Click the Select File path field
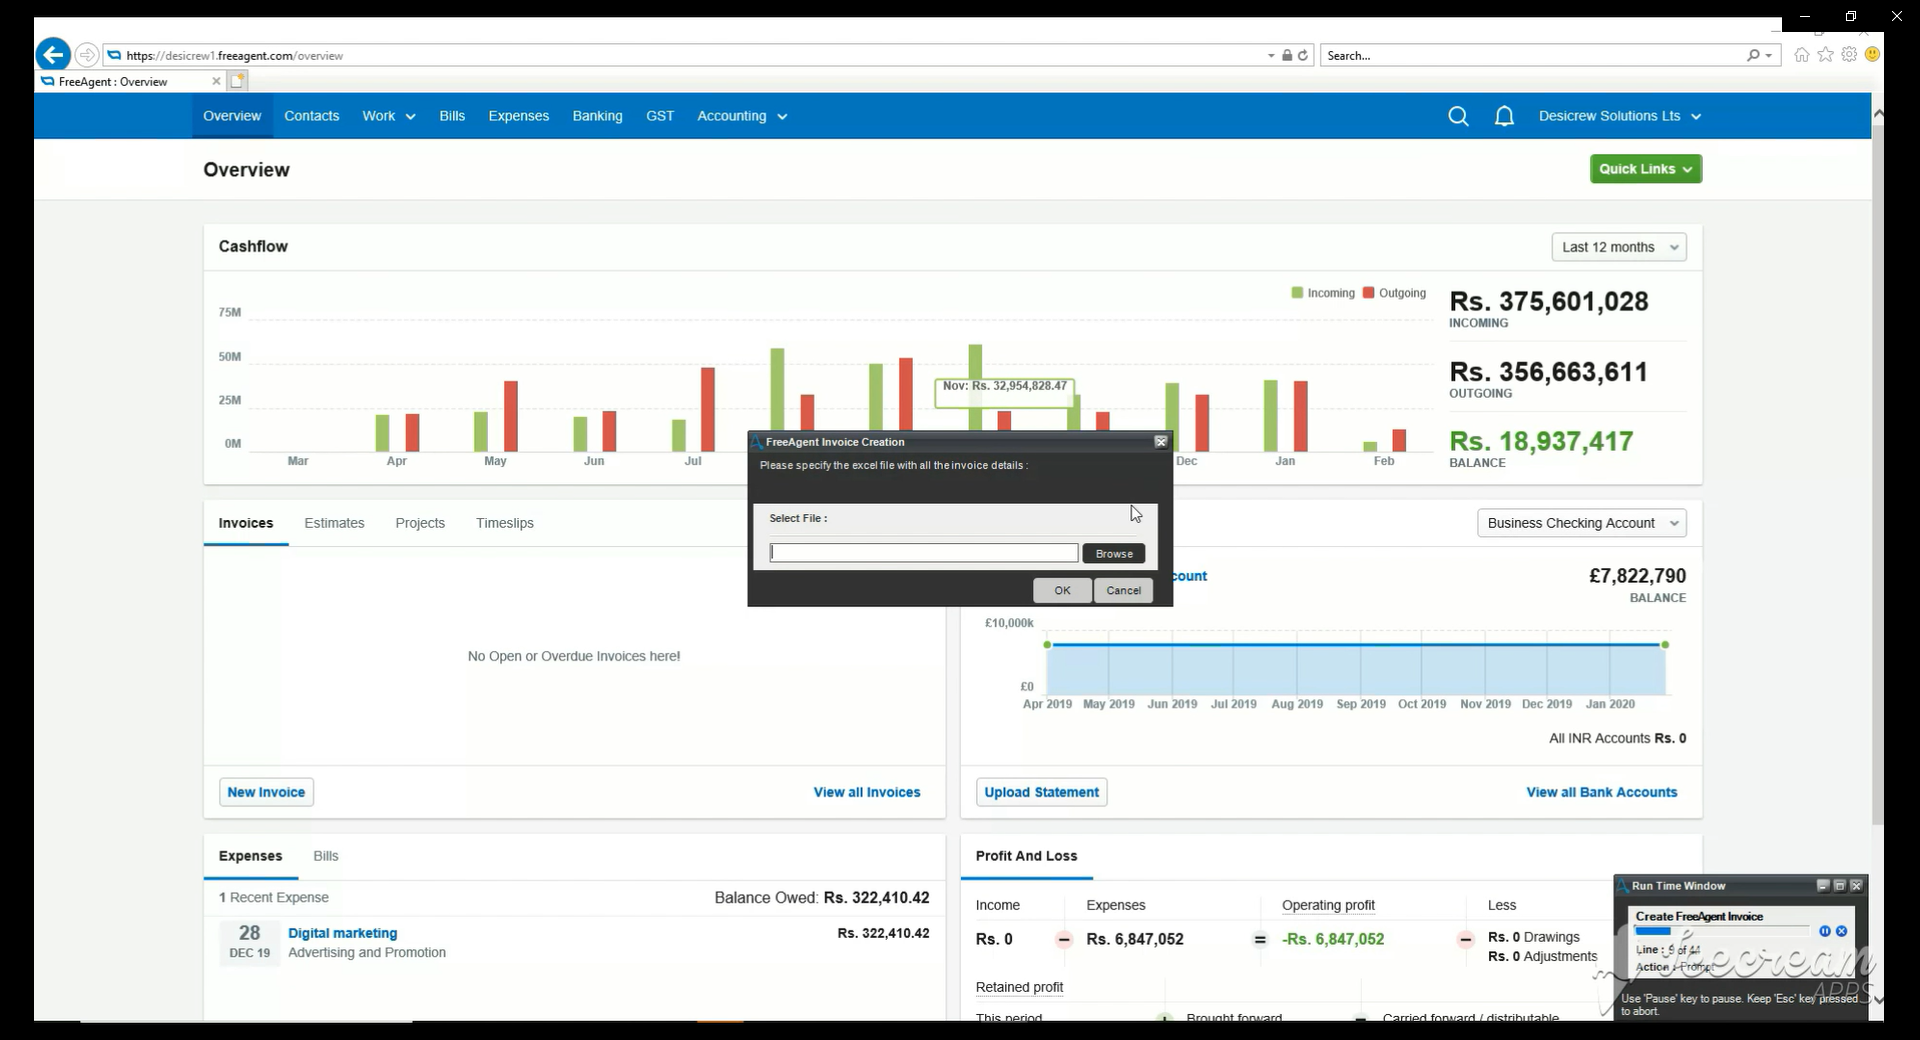Screen dimensions: 1920x1040 pos(924,553)
